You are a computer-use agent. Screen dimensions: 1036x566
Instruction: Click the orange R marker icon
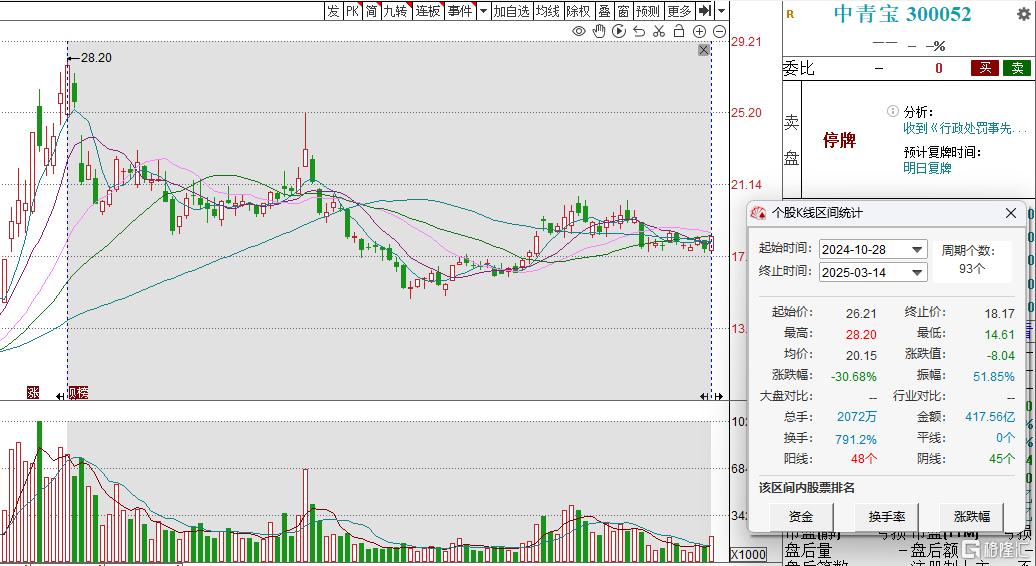point(790,15)
